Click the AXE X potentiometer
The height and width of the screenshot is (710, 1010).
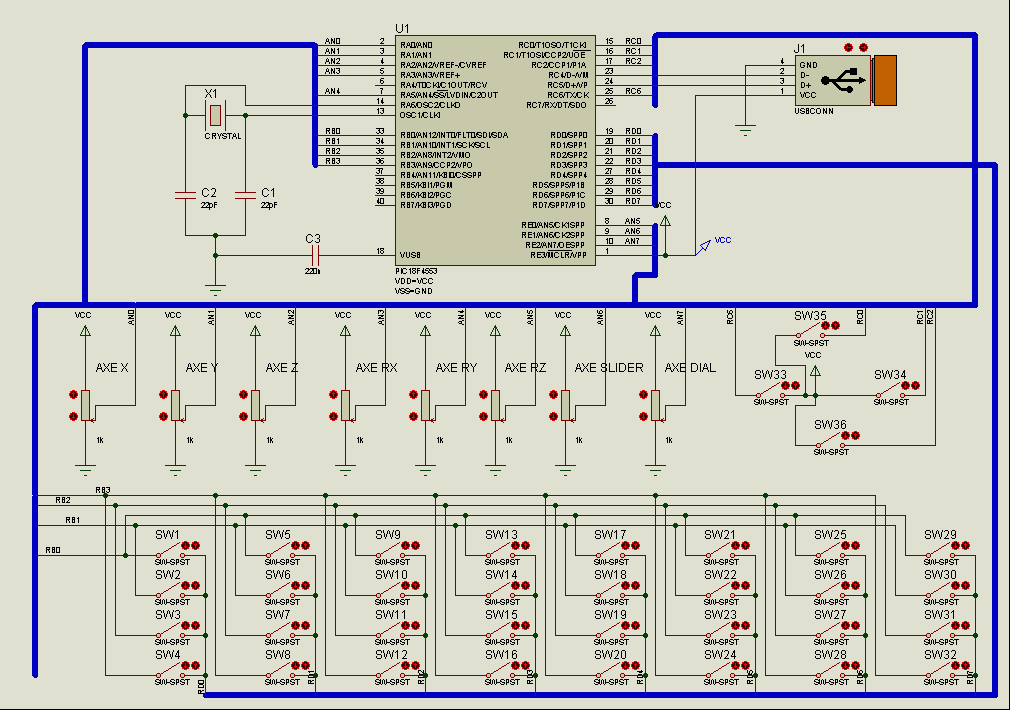tap(86, 406)
